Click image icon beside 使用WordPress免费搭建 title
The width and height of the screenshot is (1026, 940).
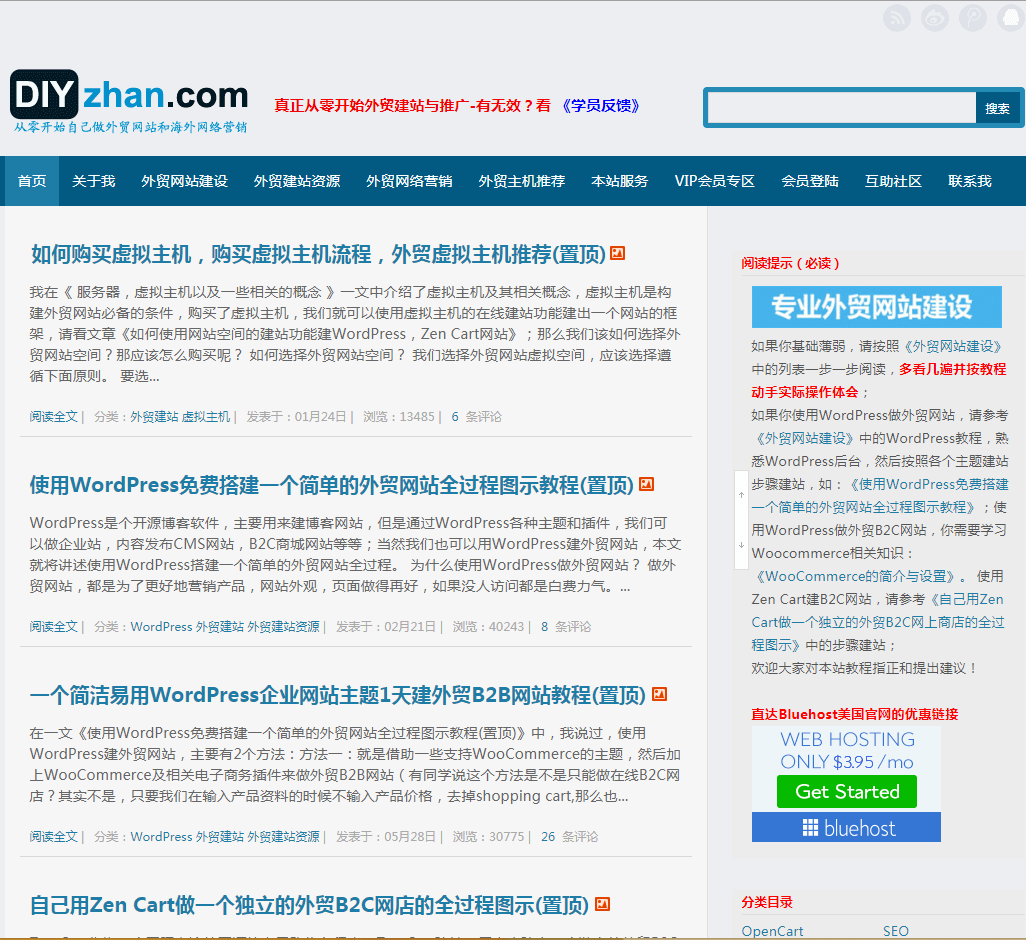tap(646, 485)
